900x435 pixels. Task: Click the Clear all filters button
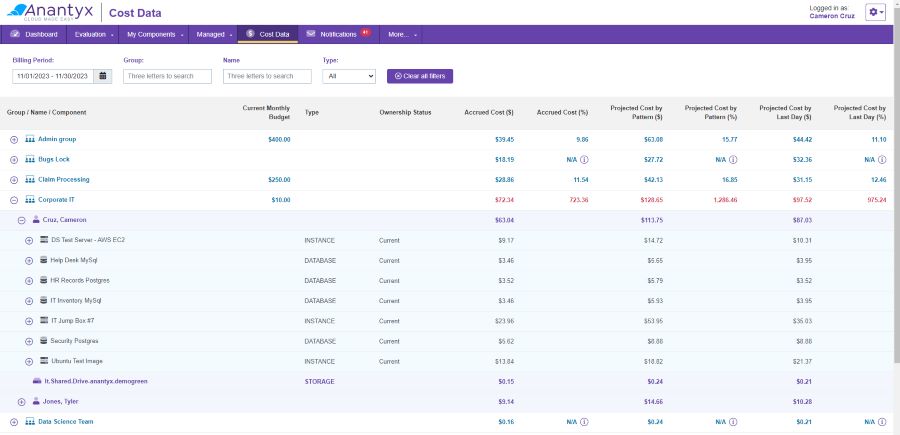[420, 76]
